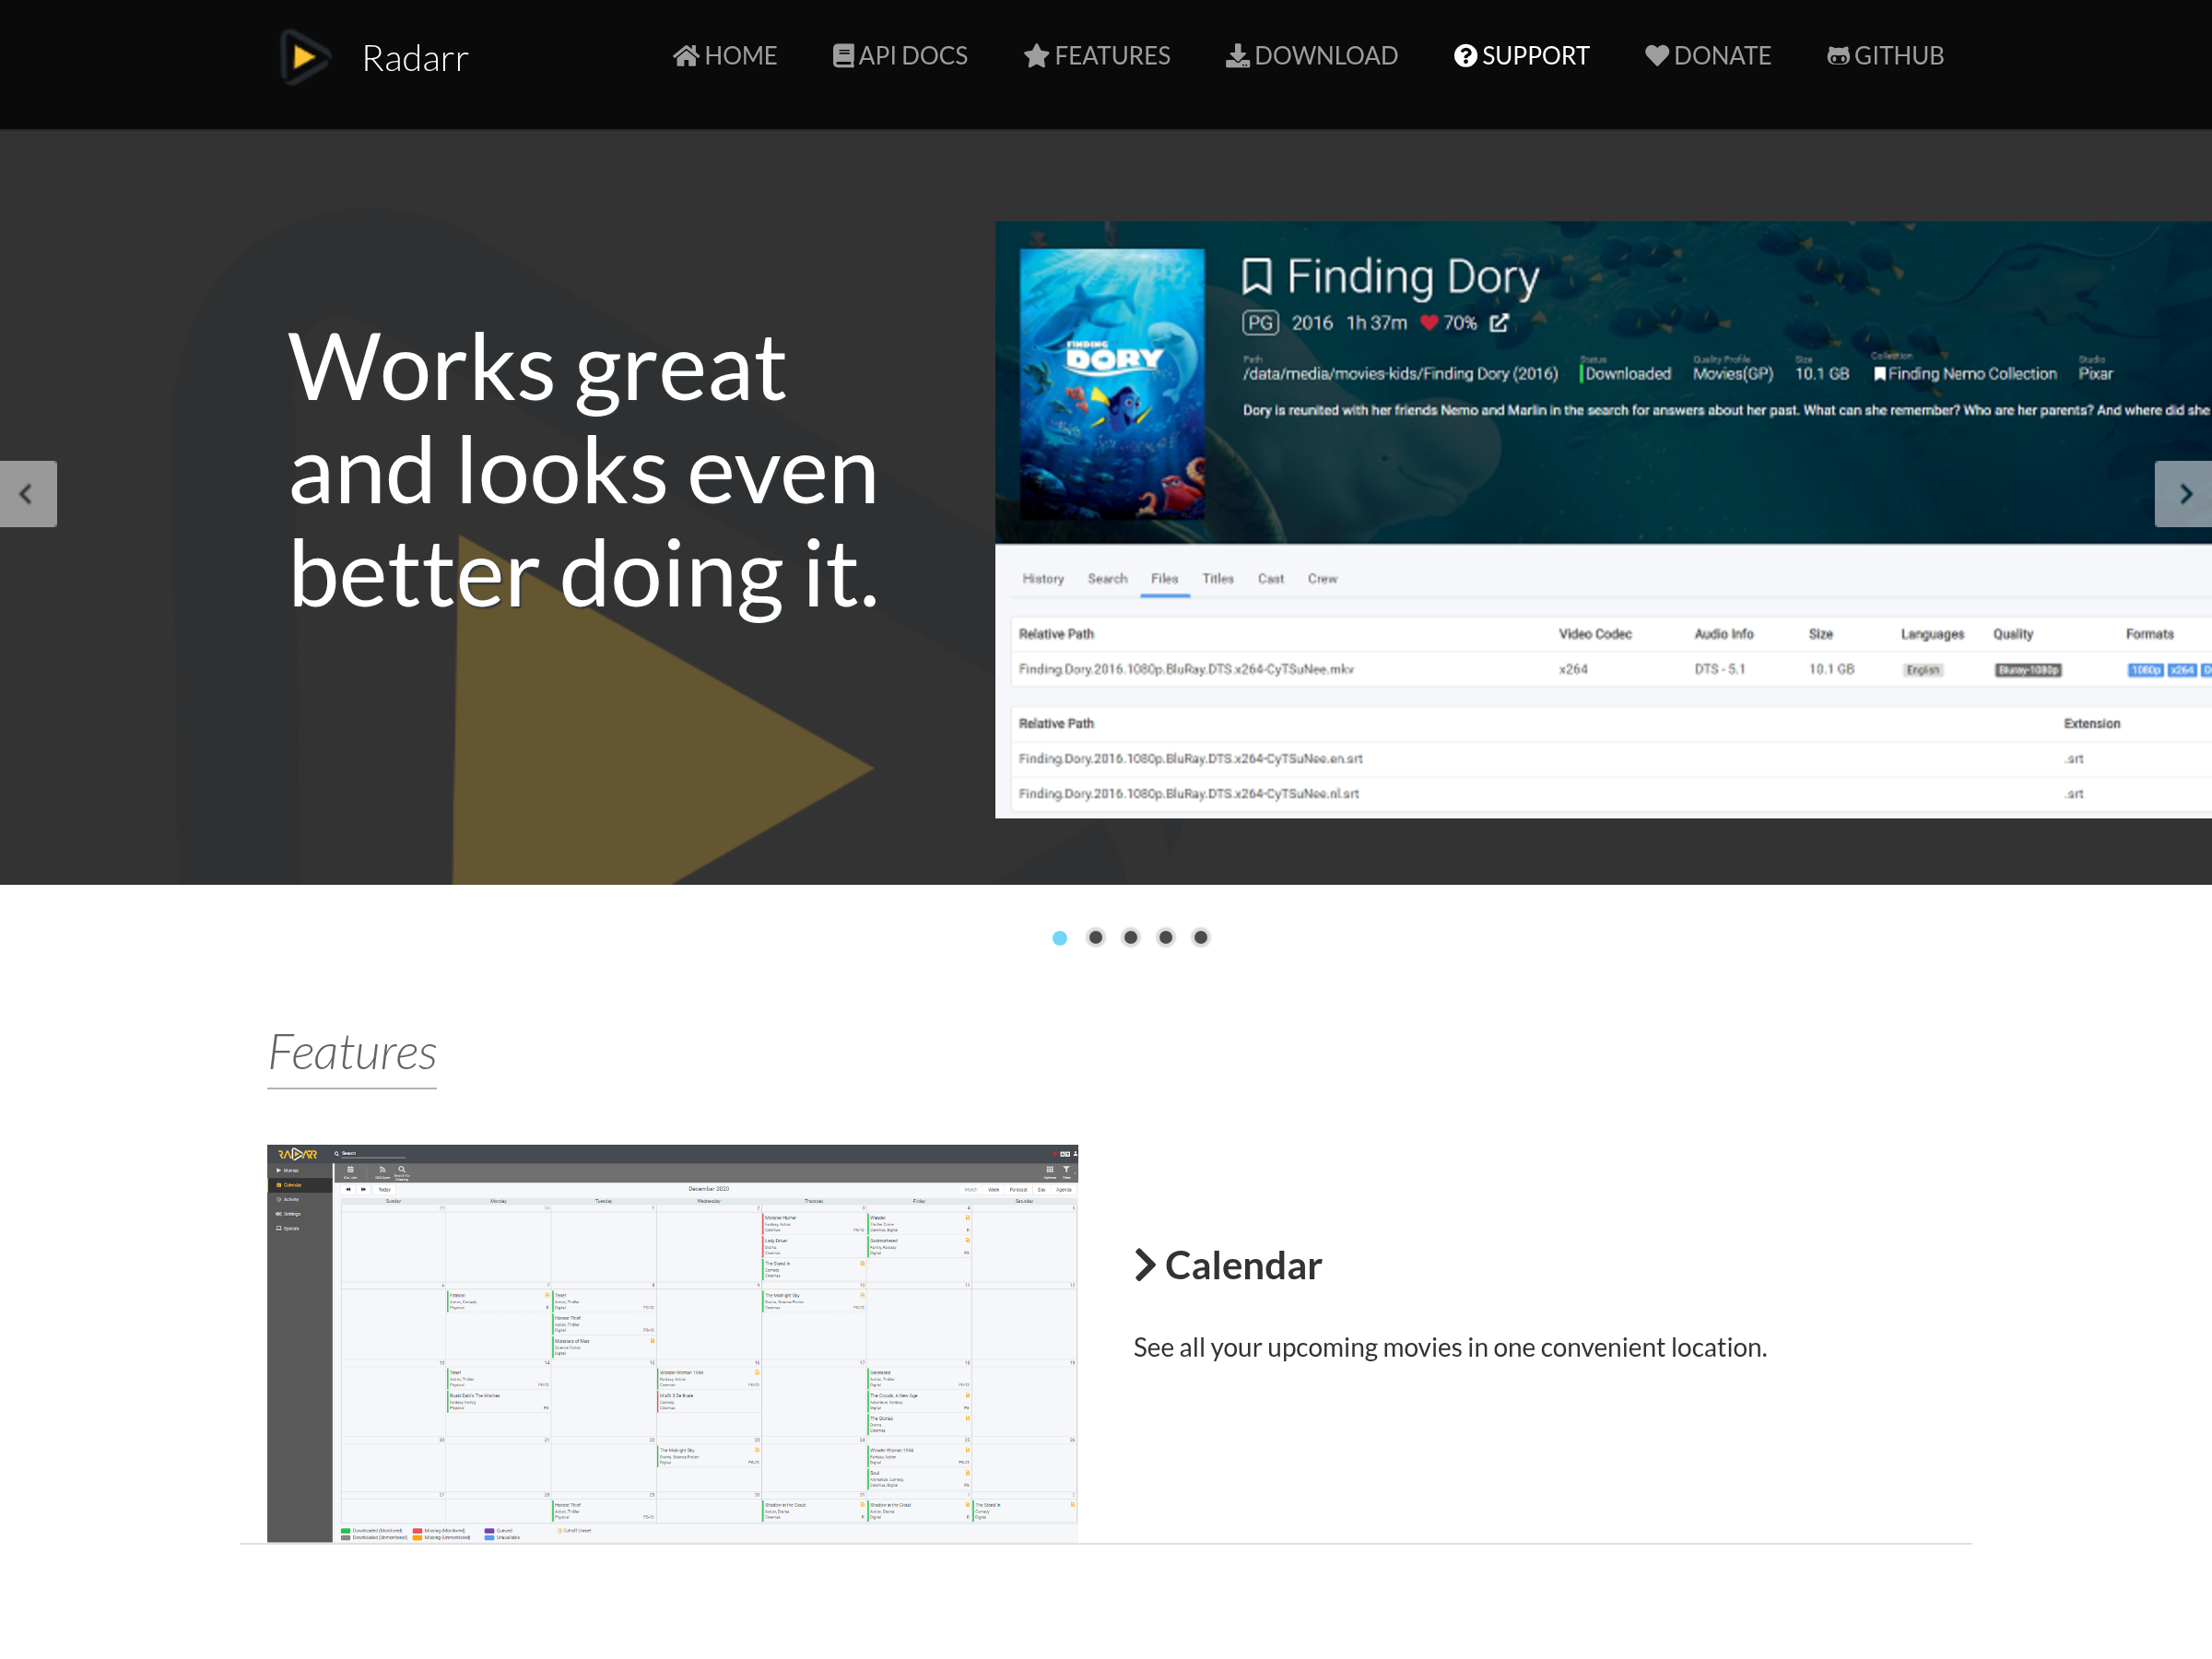
Task: Select the third carousel indicator dot
Action: point(1130,938)
